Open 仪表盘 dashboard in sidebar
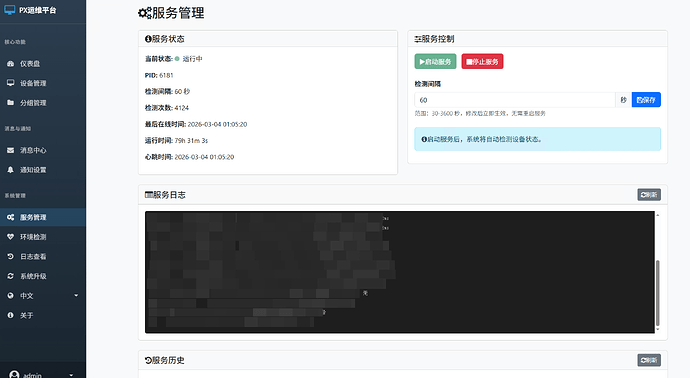The image size is (690, 378). point(43,64)
